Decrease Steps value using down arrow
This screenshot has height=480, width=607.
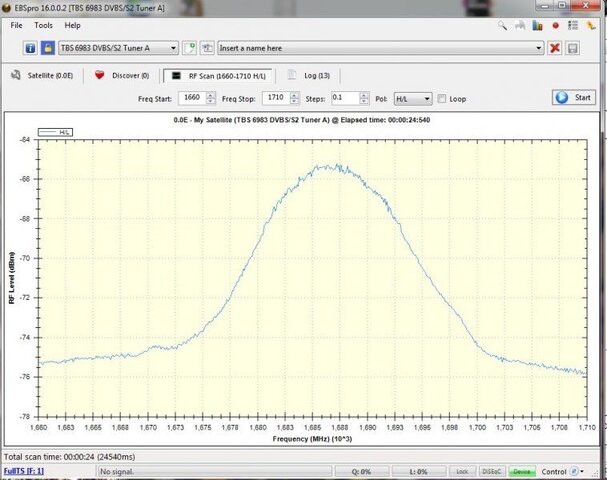click(x=364, y=101)
